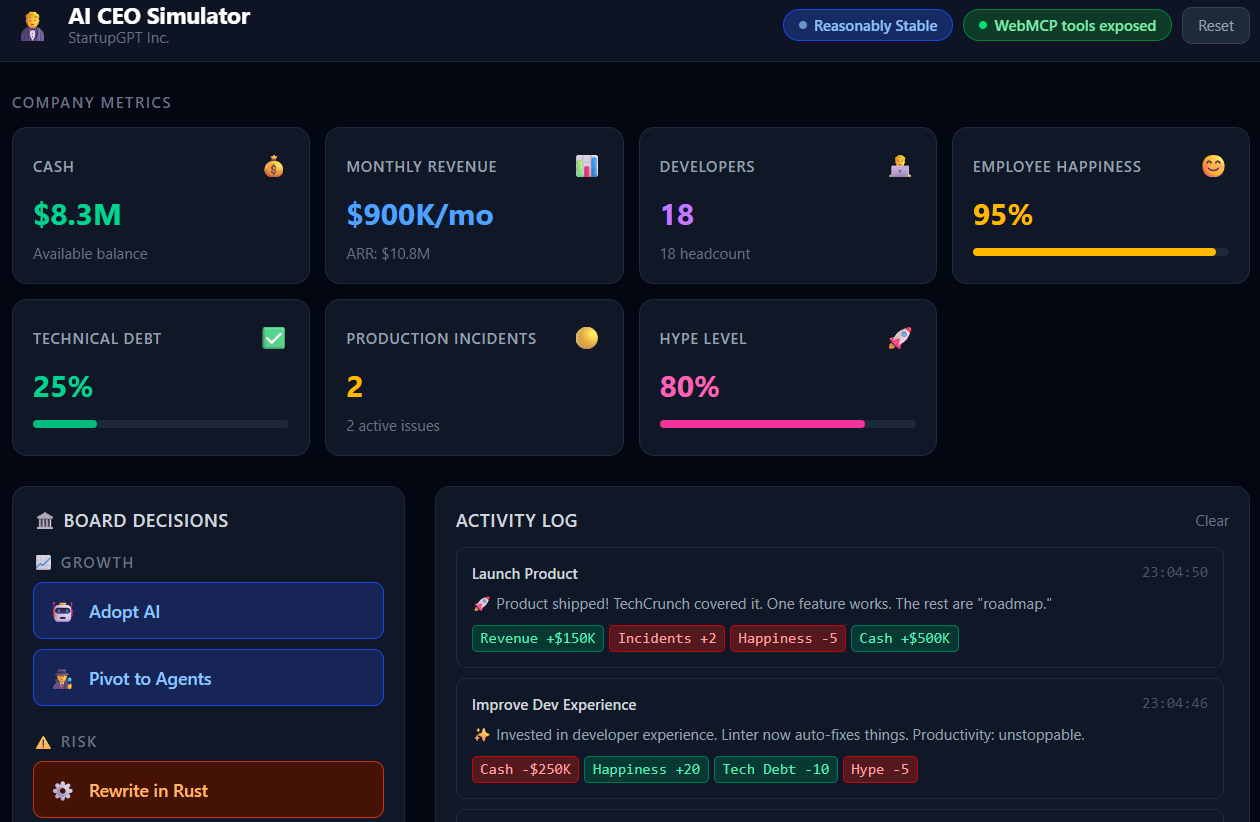1260x822 pixels.
Task: Click the Reasonably Stable status badge
Action: 867,25
